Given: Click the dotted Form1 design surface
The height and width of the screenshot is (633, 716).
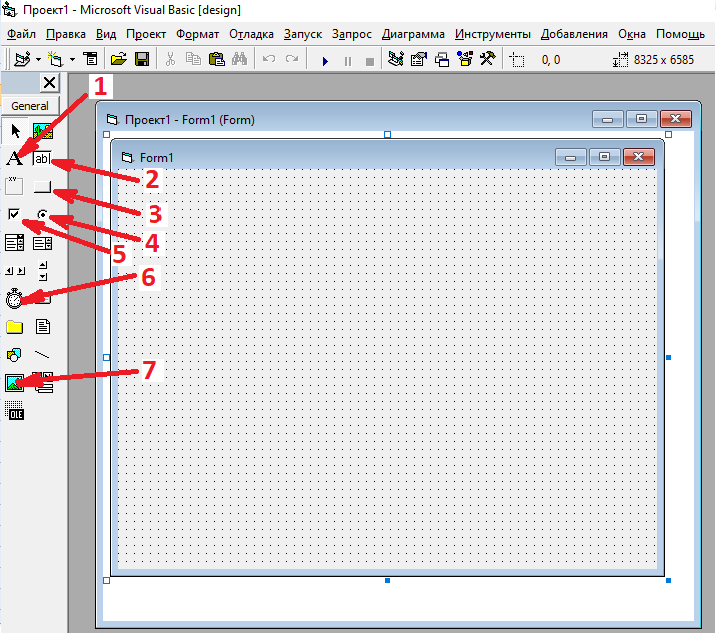Looking at the screenshot, I should pyautogui.click(x=387, y=368).
